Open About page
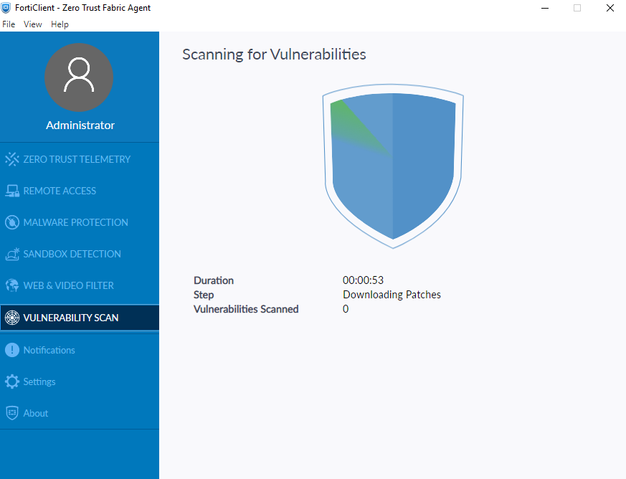 [x=79, y=413]
